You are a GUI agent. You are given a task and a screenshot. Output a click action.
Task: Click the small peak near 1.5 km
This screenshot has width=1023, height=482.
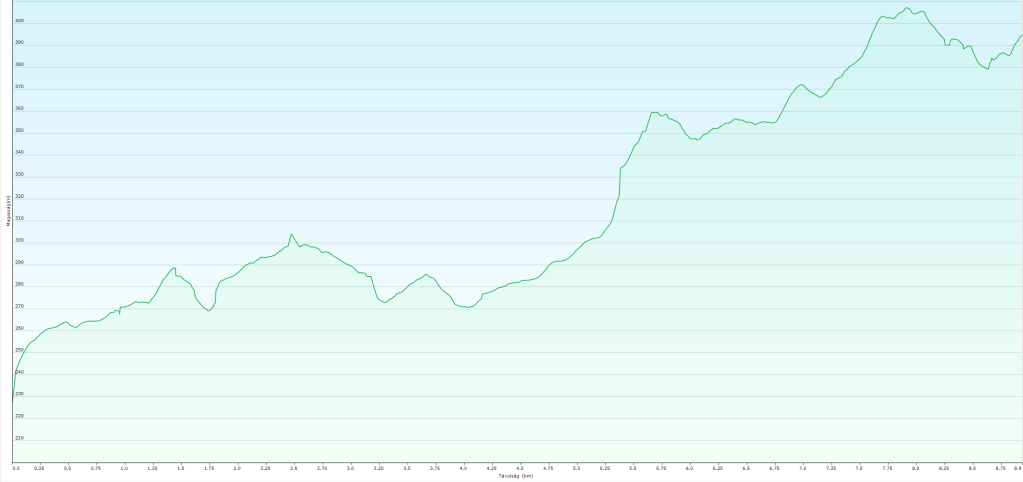coord(175,268)
